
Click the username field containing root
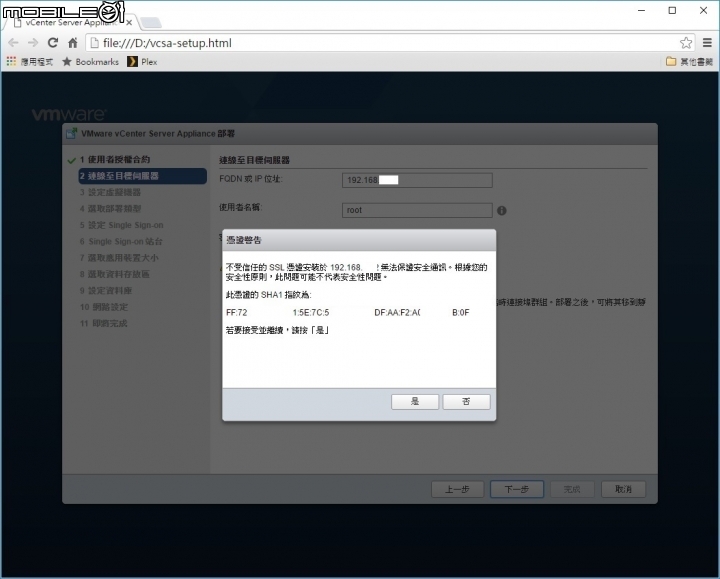tap(417, 210)
